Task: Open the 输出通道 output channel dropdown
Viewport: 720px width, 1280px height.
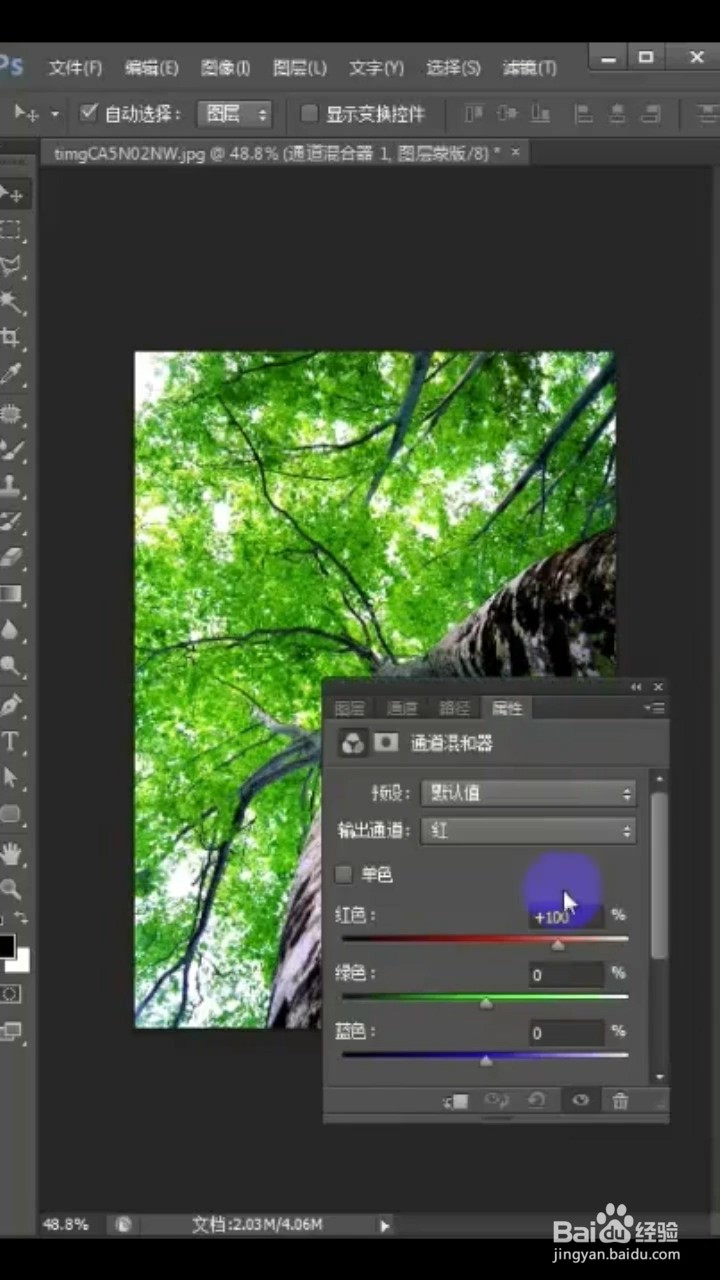Action: click(x=528, y=830)
